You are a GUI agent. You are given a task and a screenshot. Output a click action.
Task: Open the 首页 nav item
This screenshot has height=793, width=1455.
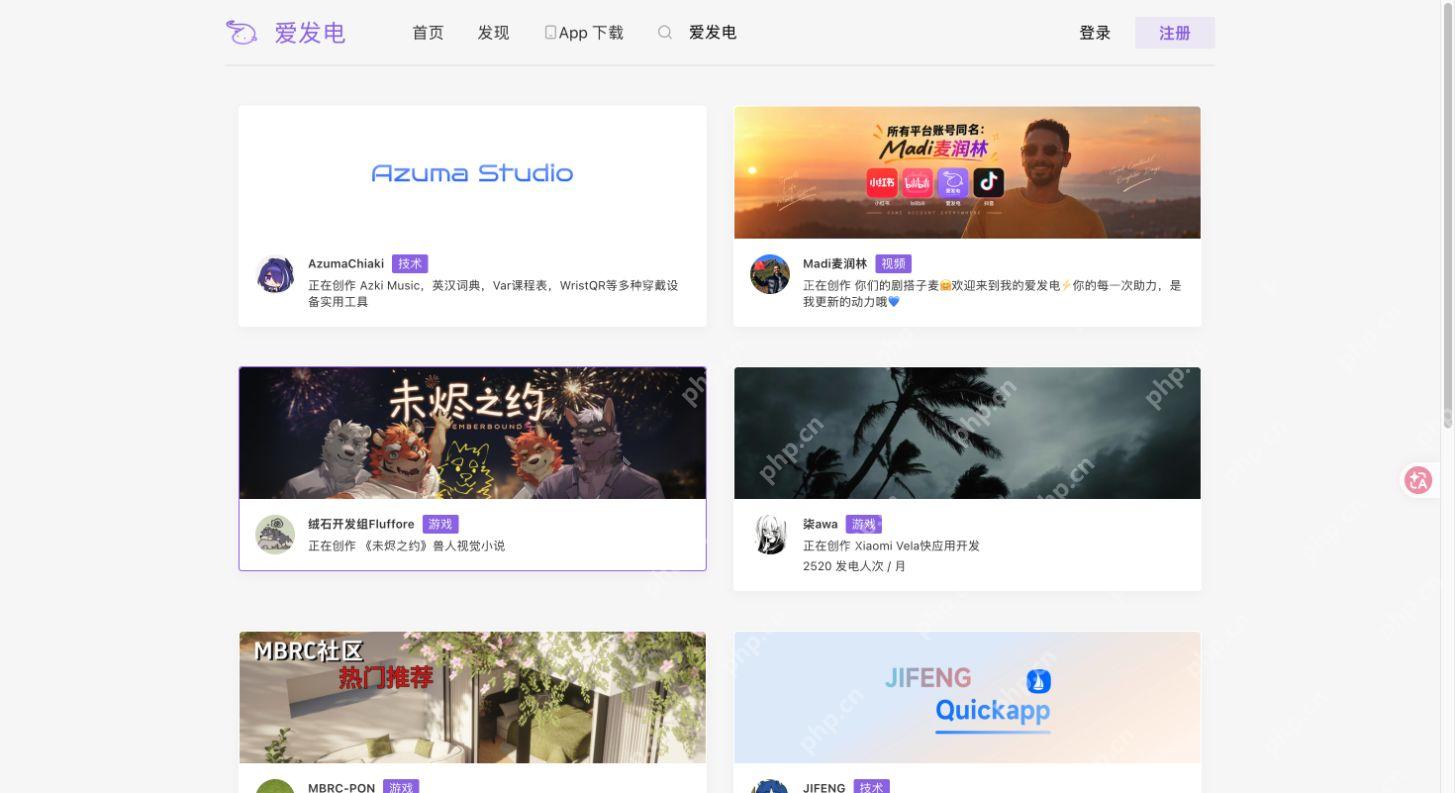(x=428, y=33)
